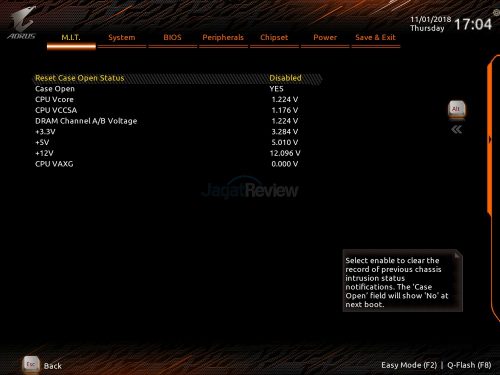Click the Esc key icon
The width and height of the screenshot is (500, 375).
[x=31, y=364]
